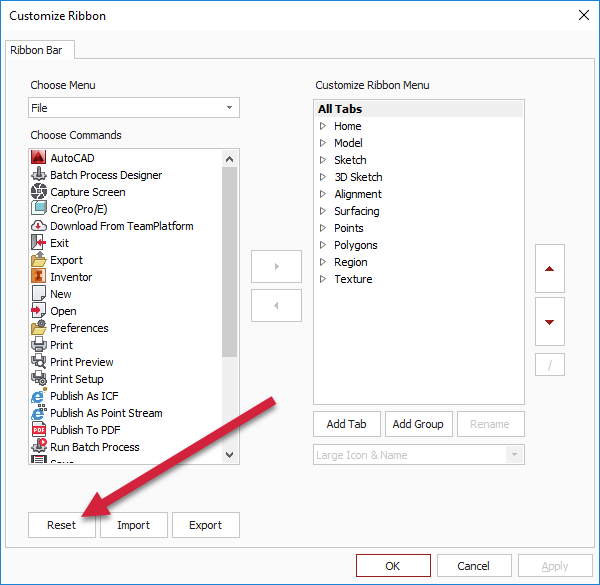This screenshot has height=585, width=600.
Task: Select the All Tabs header row
Action: point(419,109)
